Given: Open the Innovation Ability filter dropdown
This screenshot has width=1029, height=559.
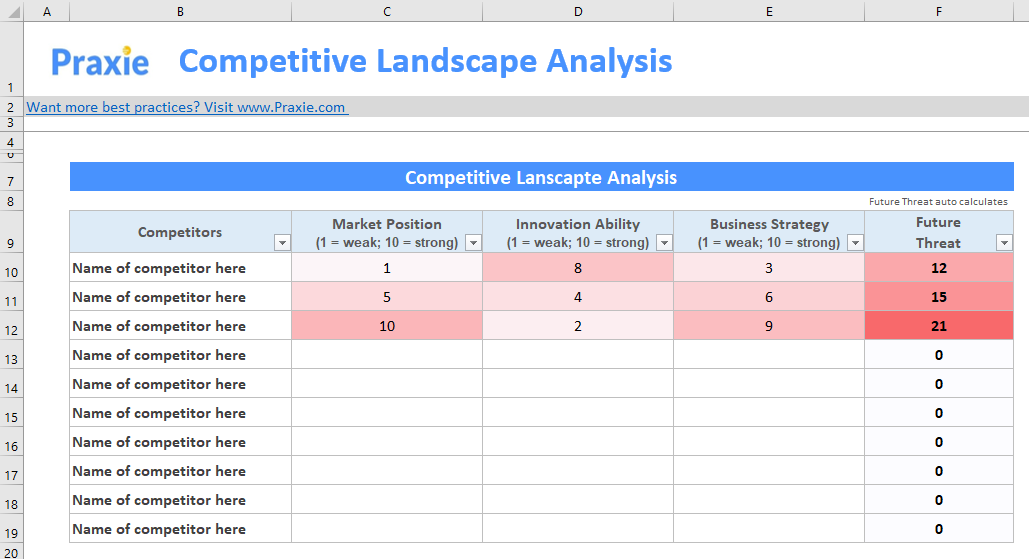Looking at the screenshot, I should click(x=664, y=243).
